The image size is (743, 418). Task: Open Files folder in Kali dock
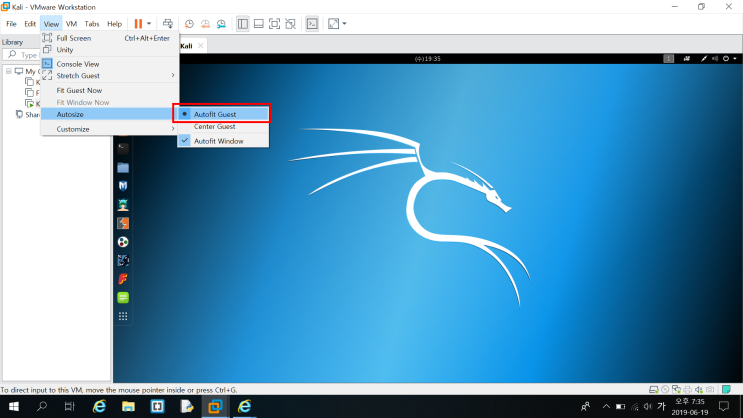pos(123,167)
